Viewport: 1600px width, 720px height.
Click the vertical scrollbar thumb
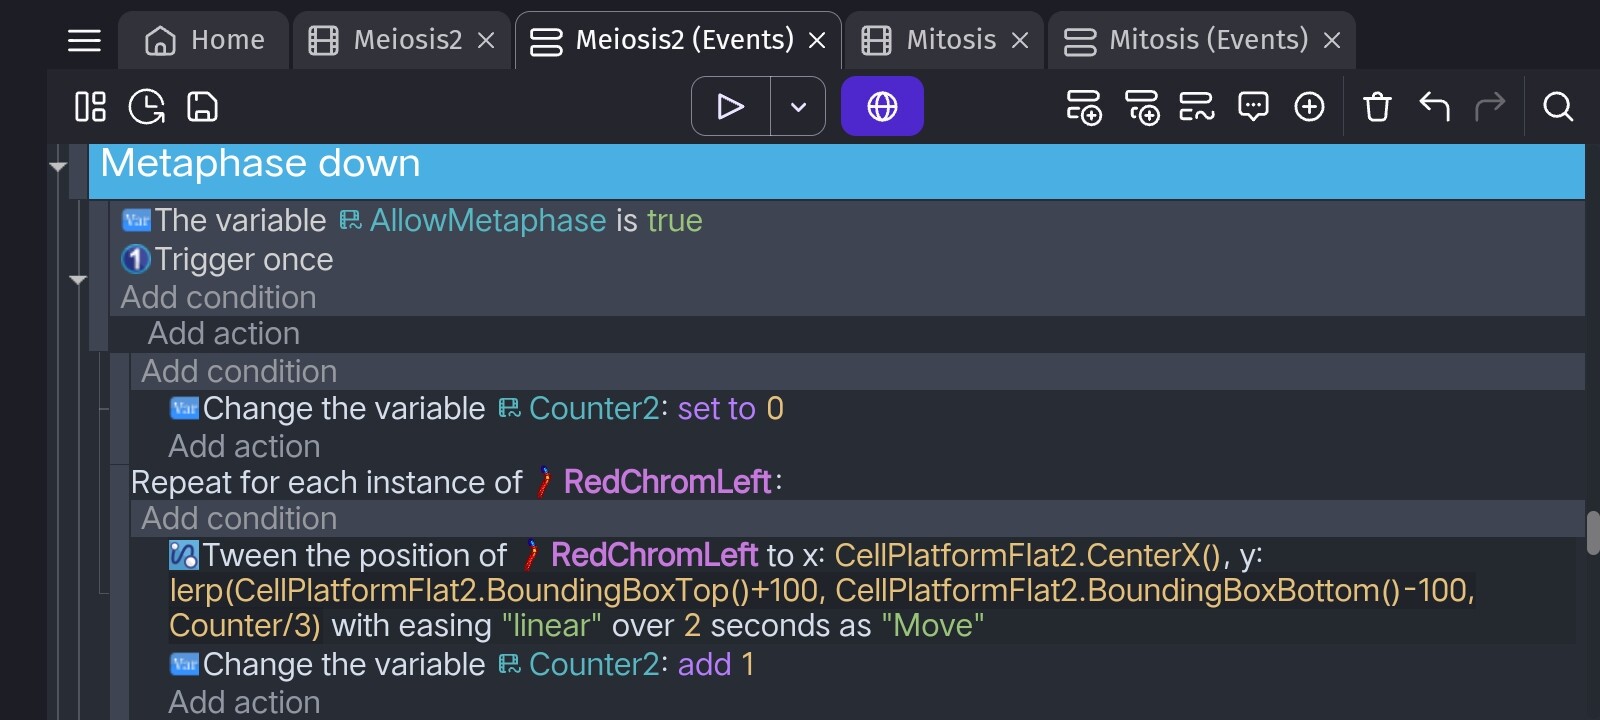1593,532
